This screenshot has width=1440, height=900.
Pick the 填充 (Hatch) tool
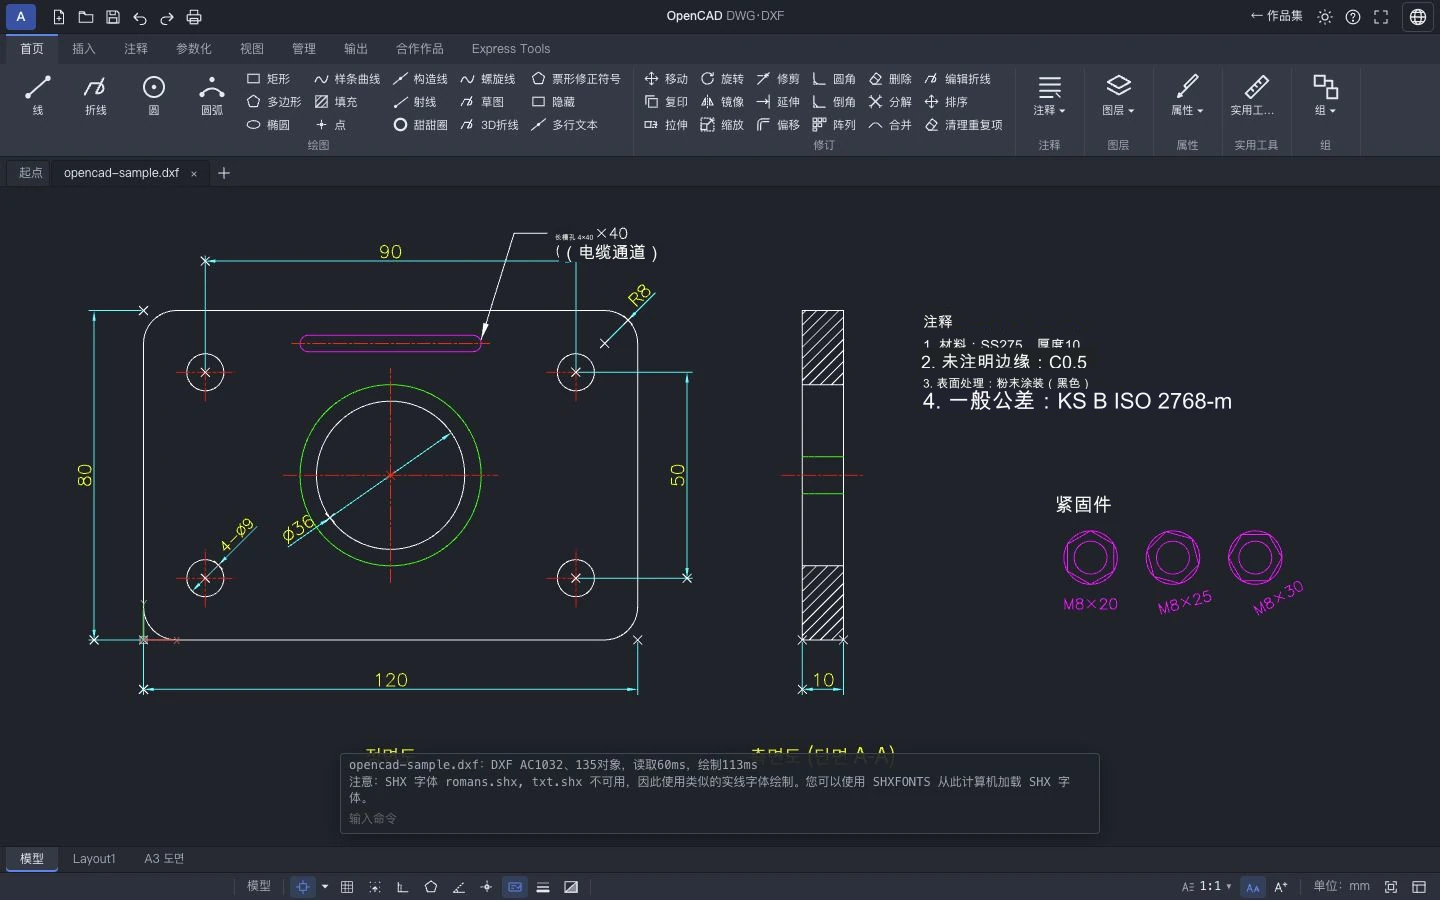click(336, 102)
